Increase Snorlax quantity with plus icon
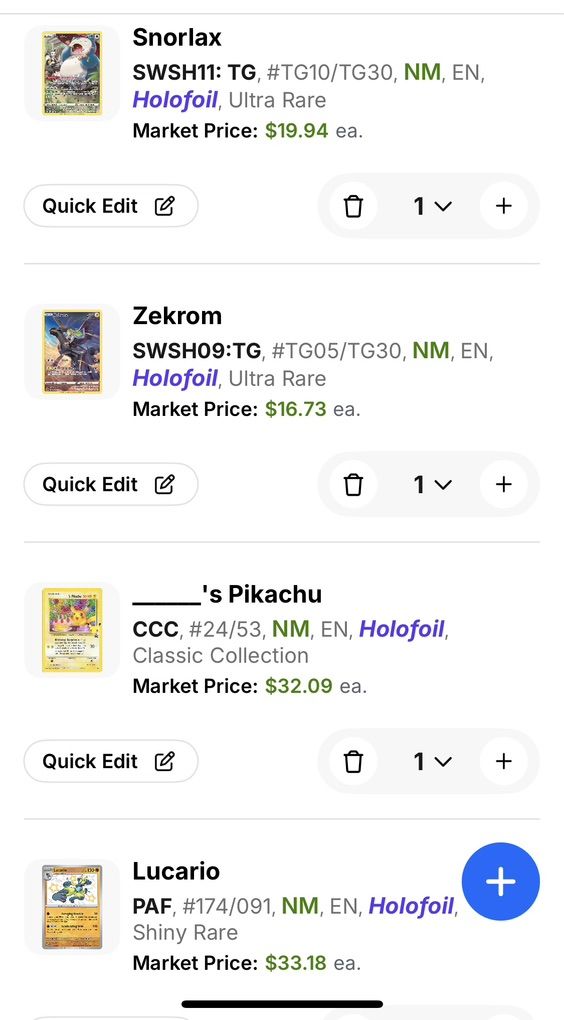The width and height of the screenshot is (564, 1020). (x=504, y=206)
